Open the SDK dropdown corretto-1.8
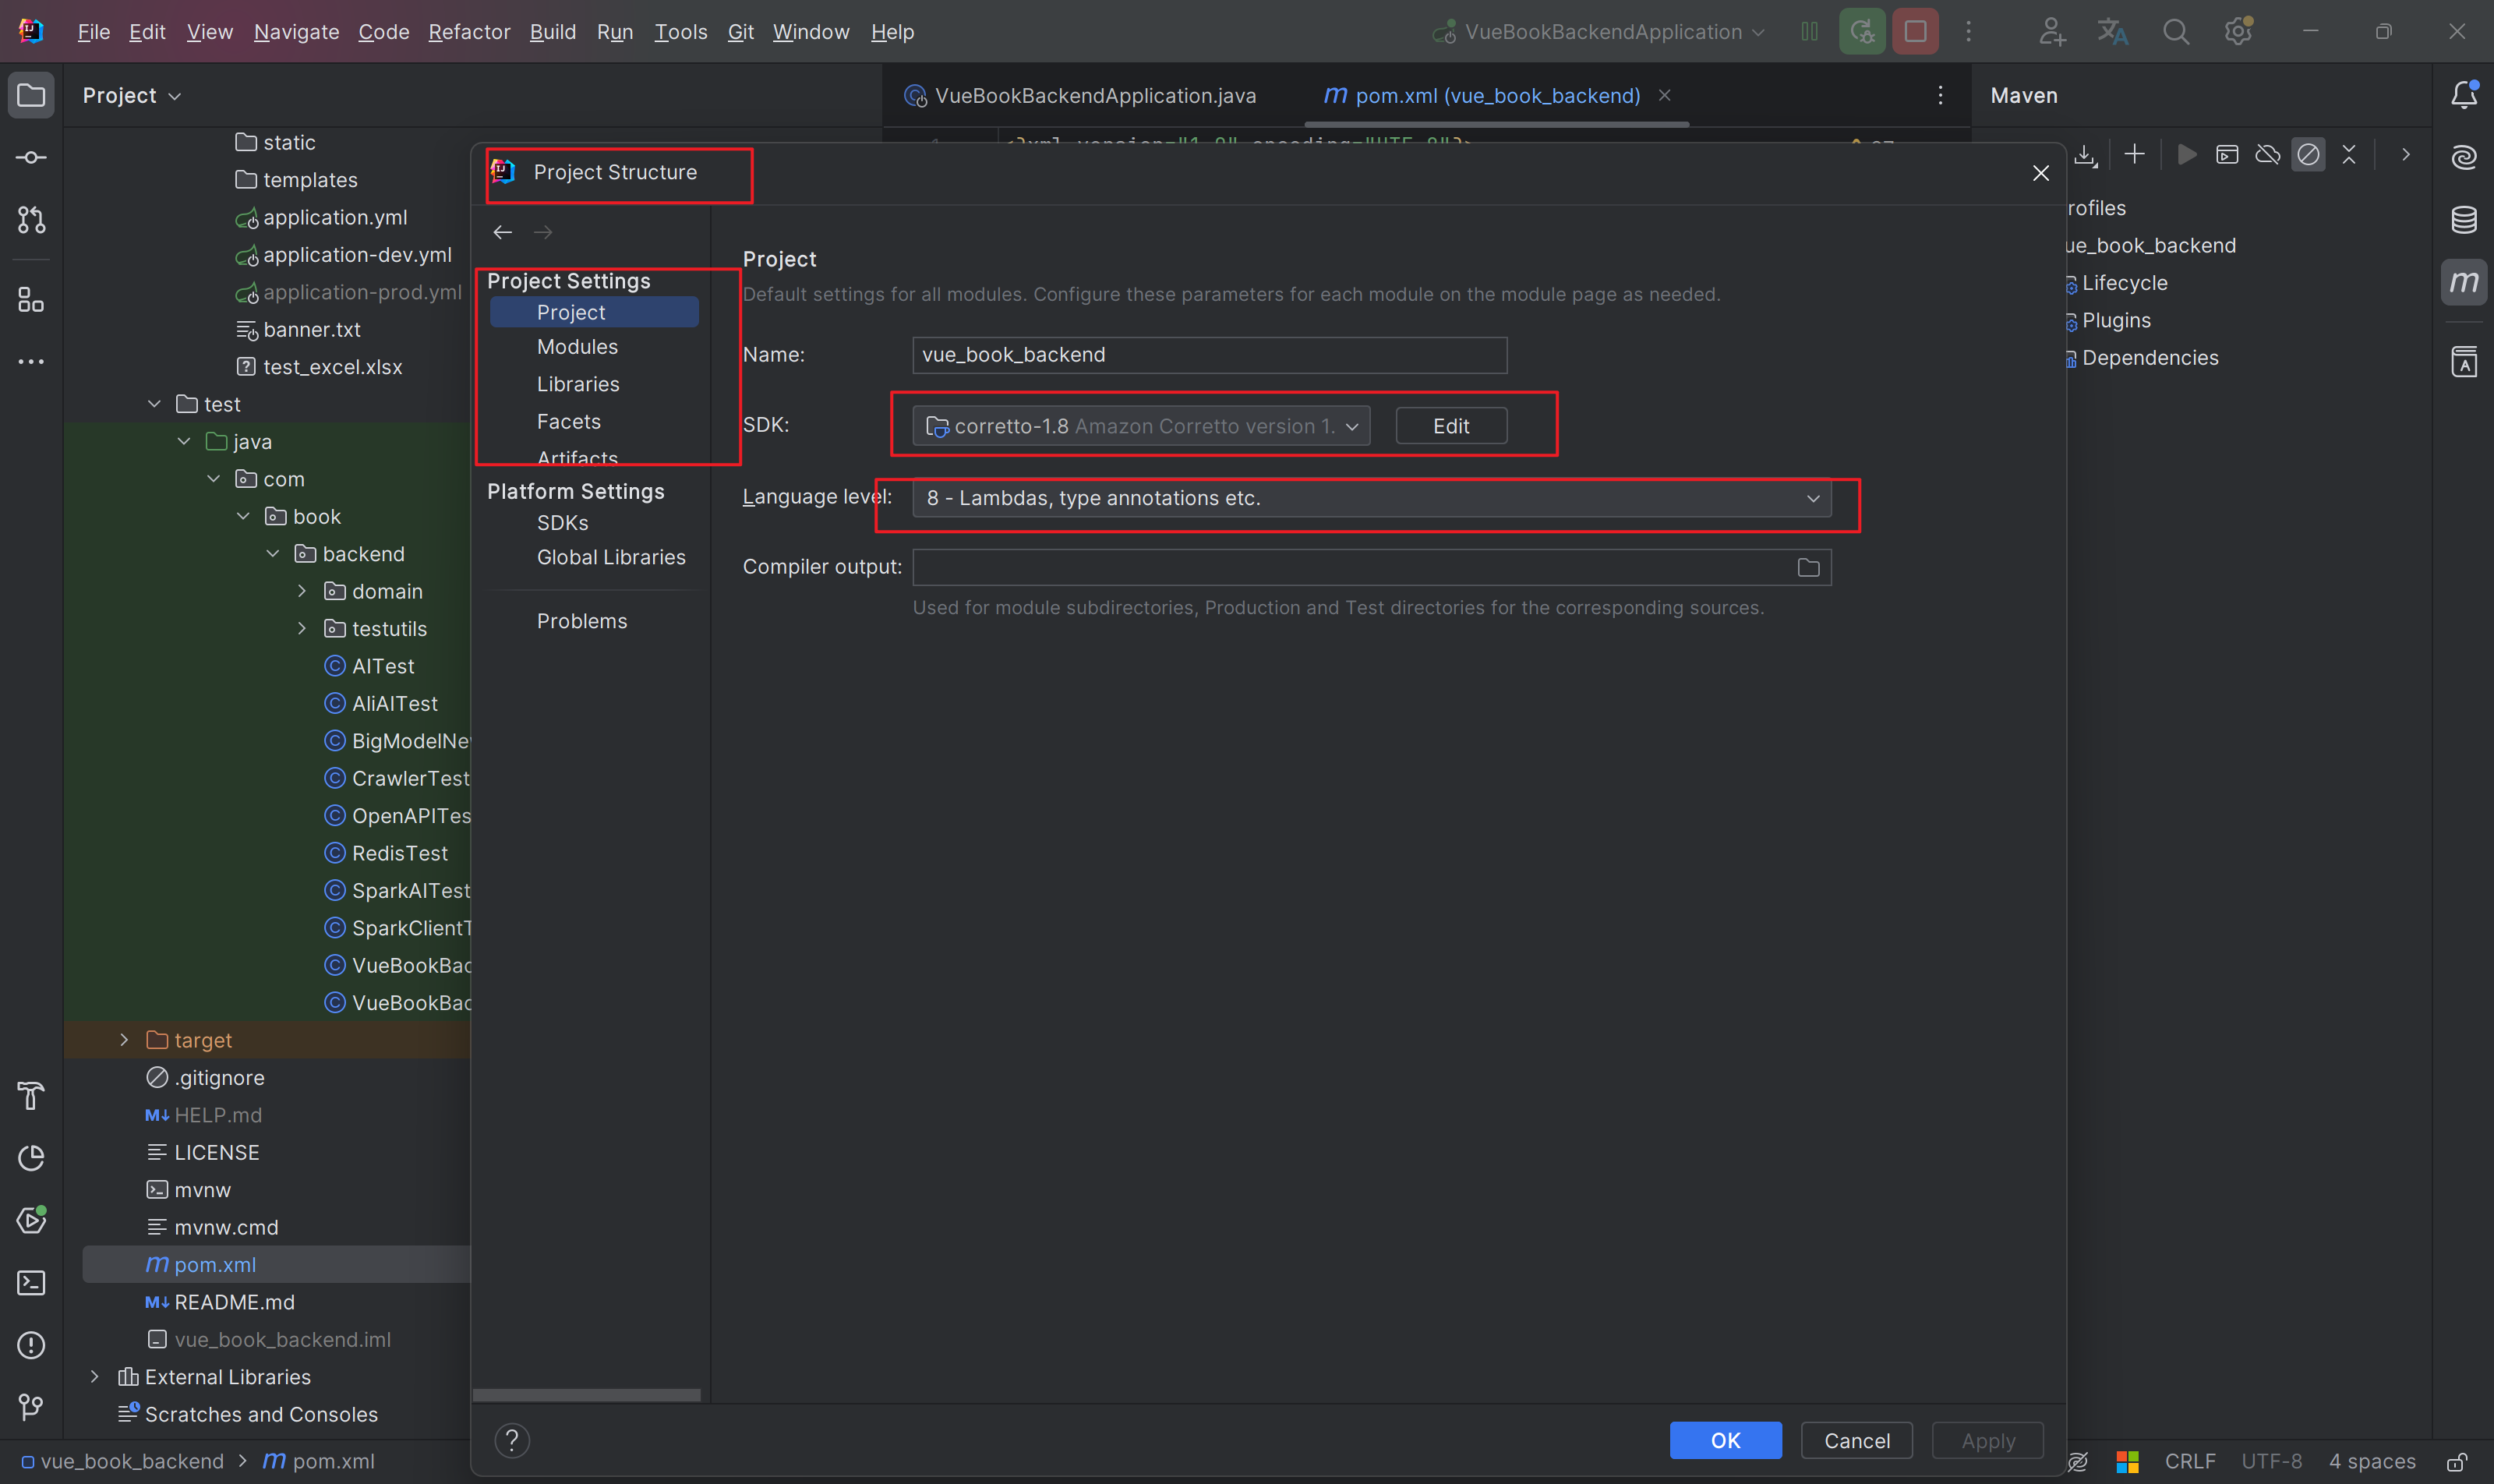This screenshot has height=1484, width=2494. tap(1140, 426)
